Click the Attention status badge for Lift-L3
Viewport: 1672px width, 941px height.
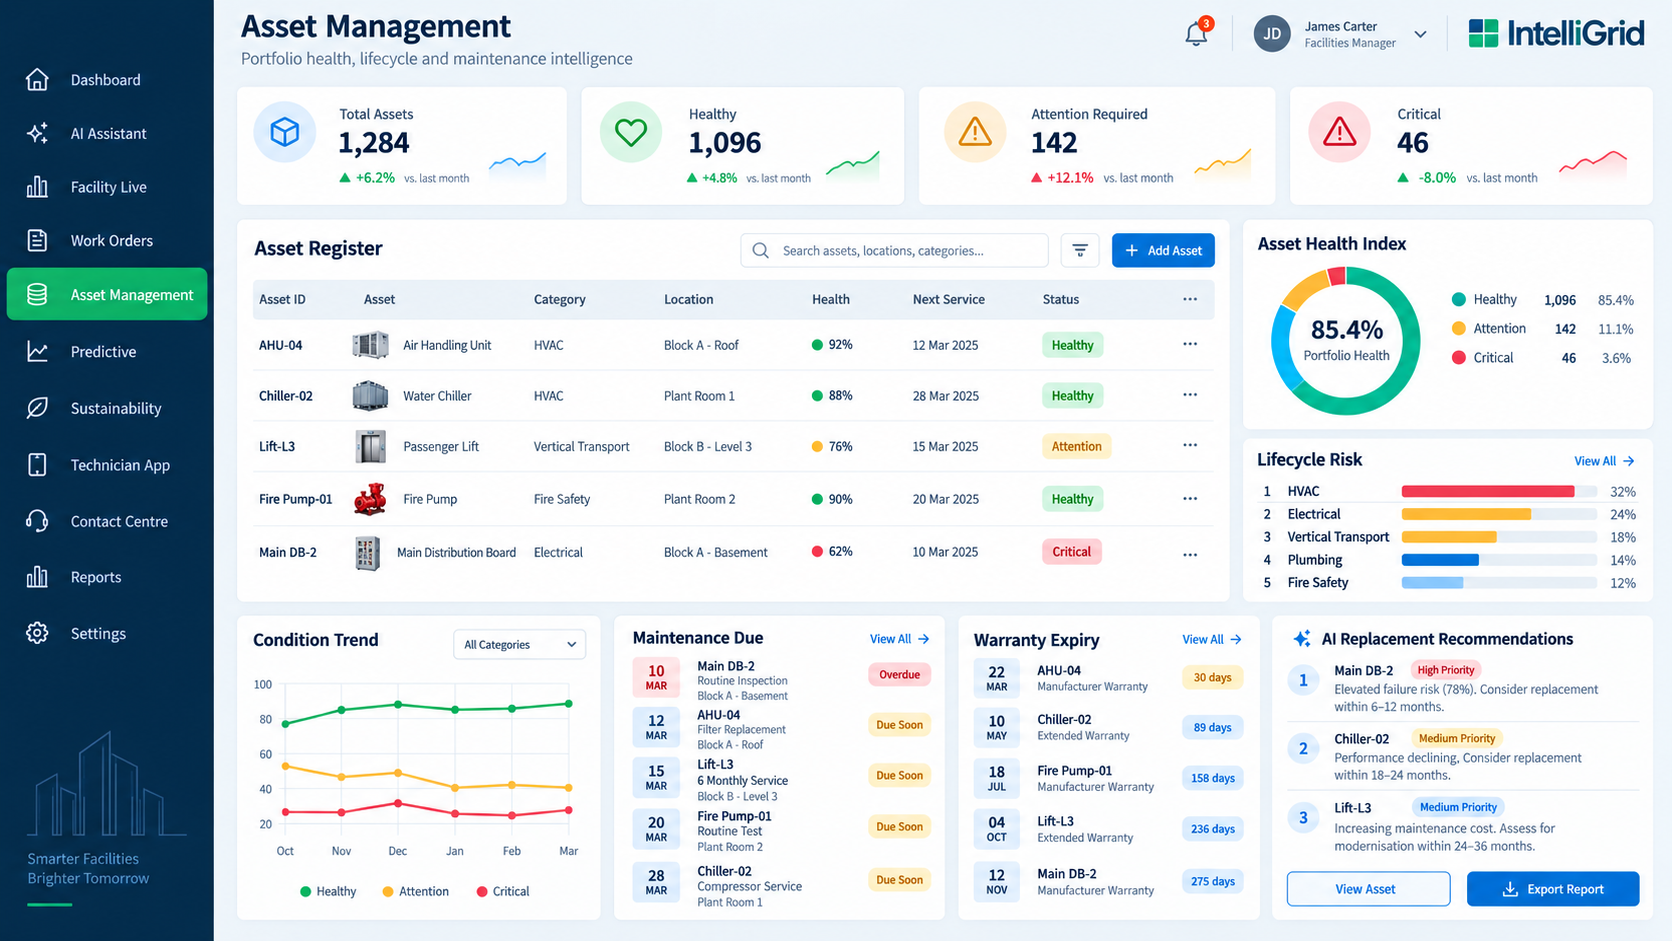point(1076,446)
